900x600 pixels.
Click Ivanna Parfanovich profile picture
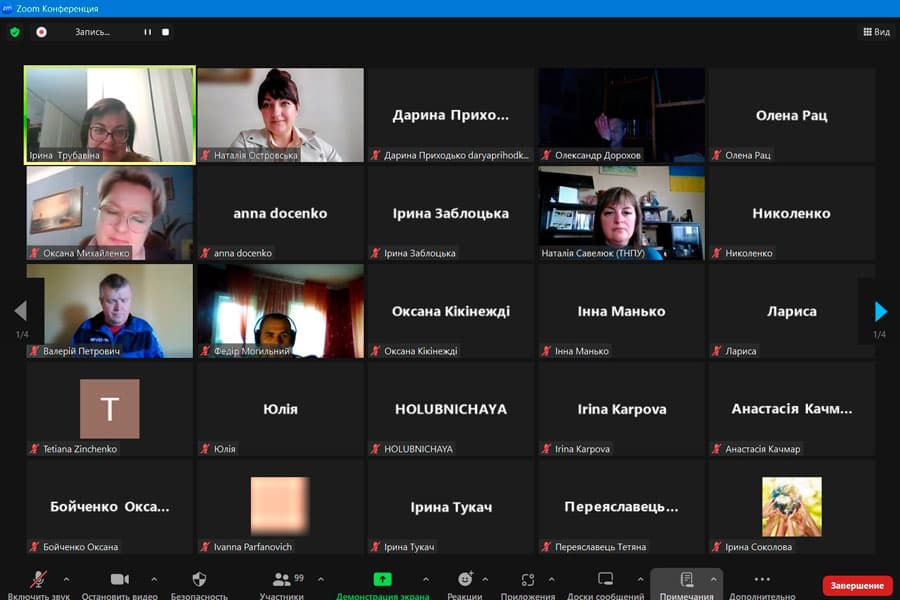coord(280,506)
